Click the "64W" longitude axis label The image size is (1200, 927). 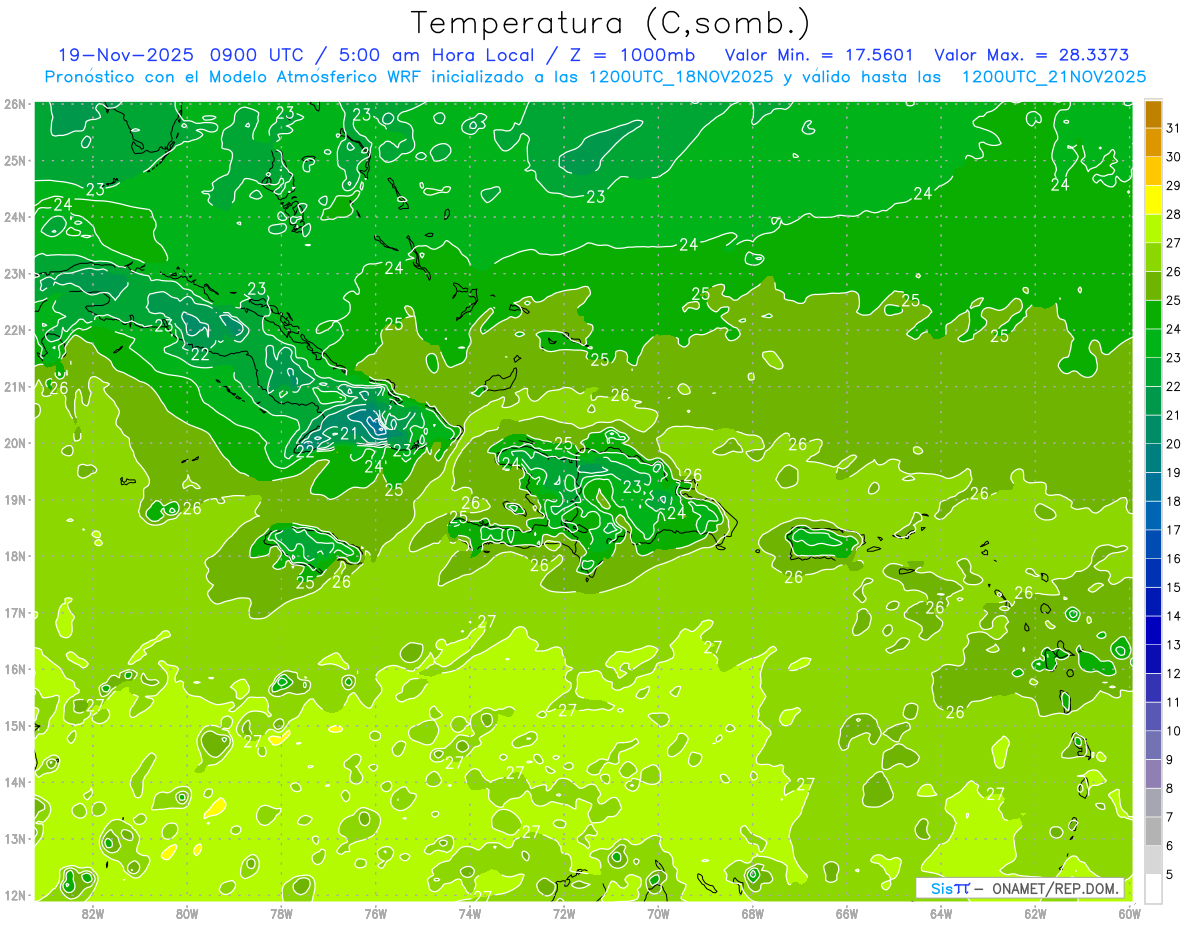coord(941,914)
